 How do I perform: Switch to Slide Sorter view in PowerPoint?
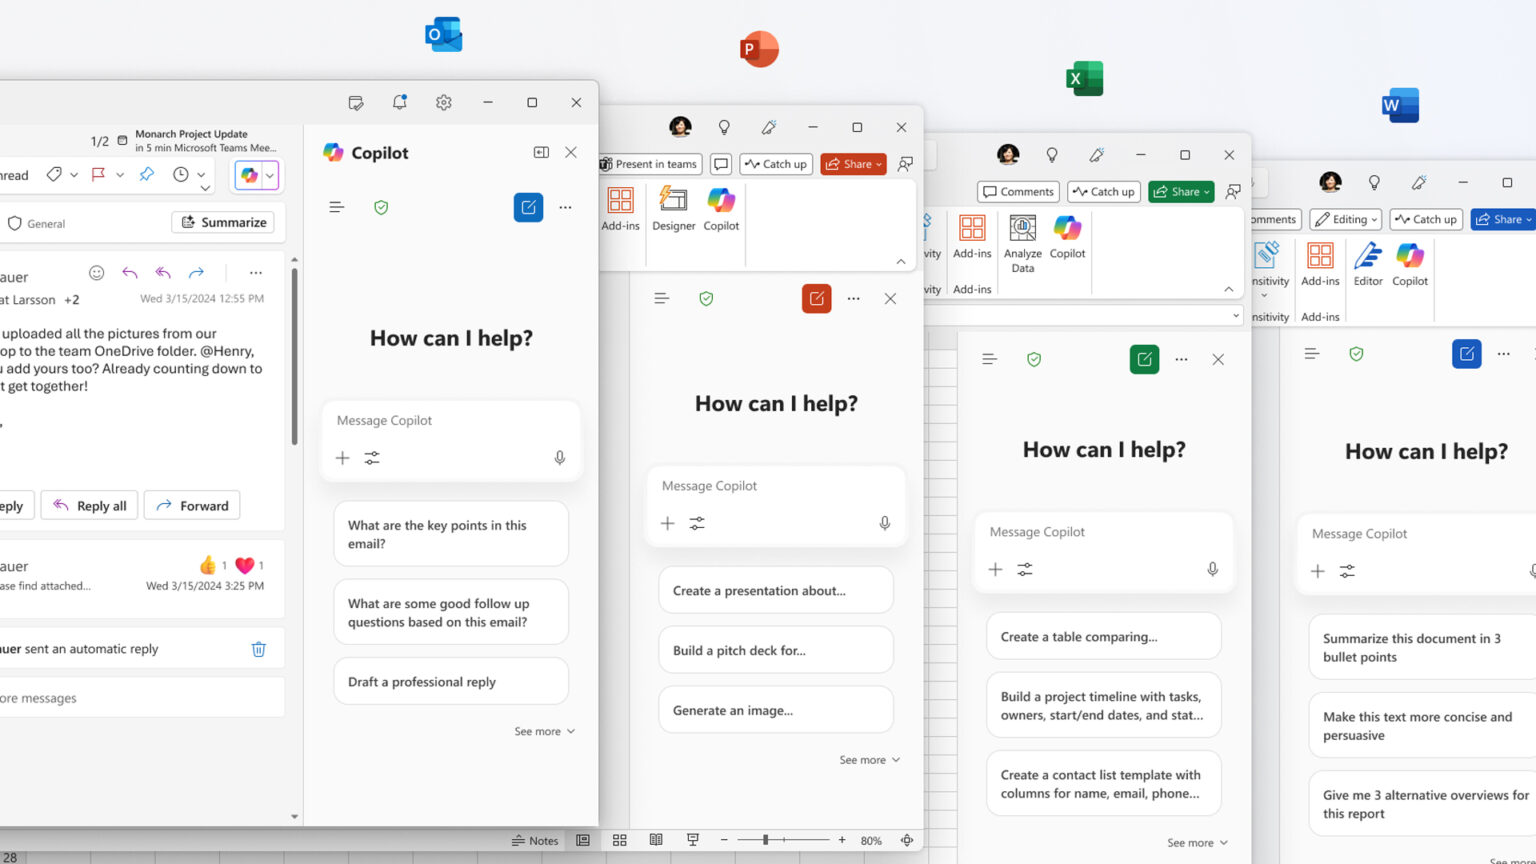click(619, 841)
